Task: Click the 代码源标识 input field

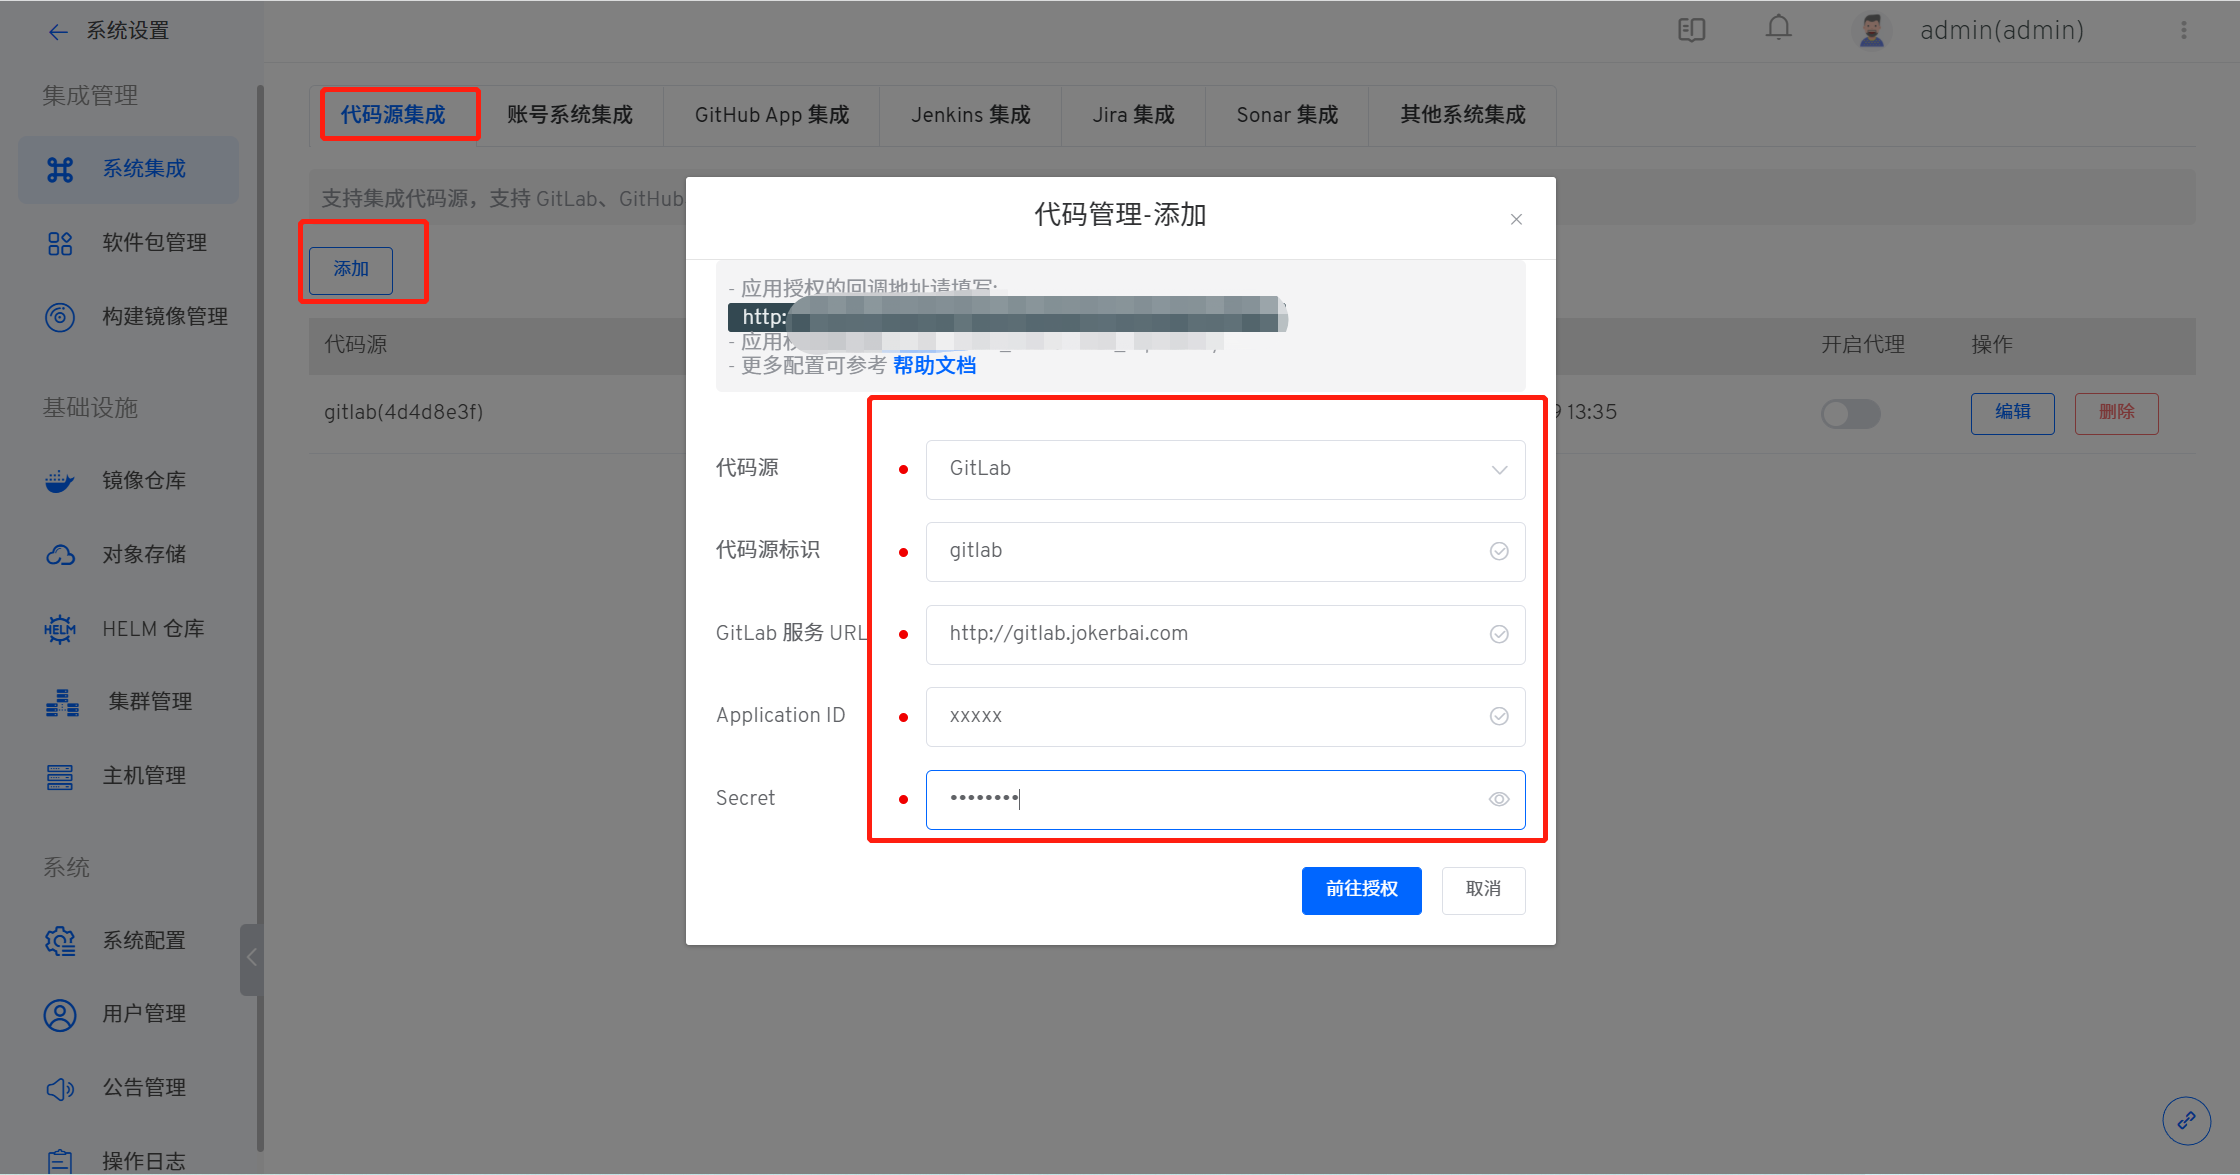Action: point(1225,551)
